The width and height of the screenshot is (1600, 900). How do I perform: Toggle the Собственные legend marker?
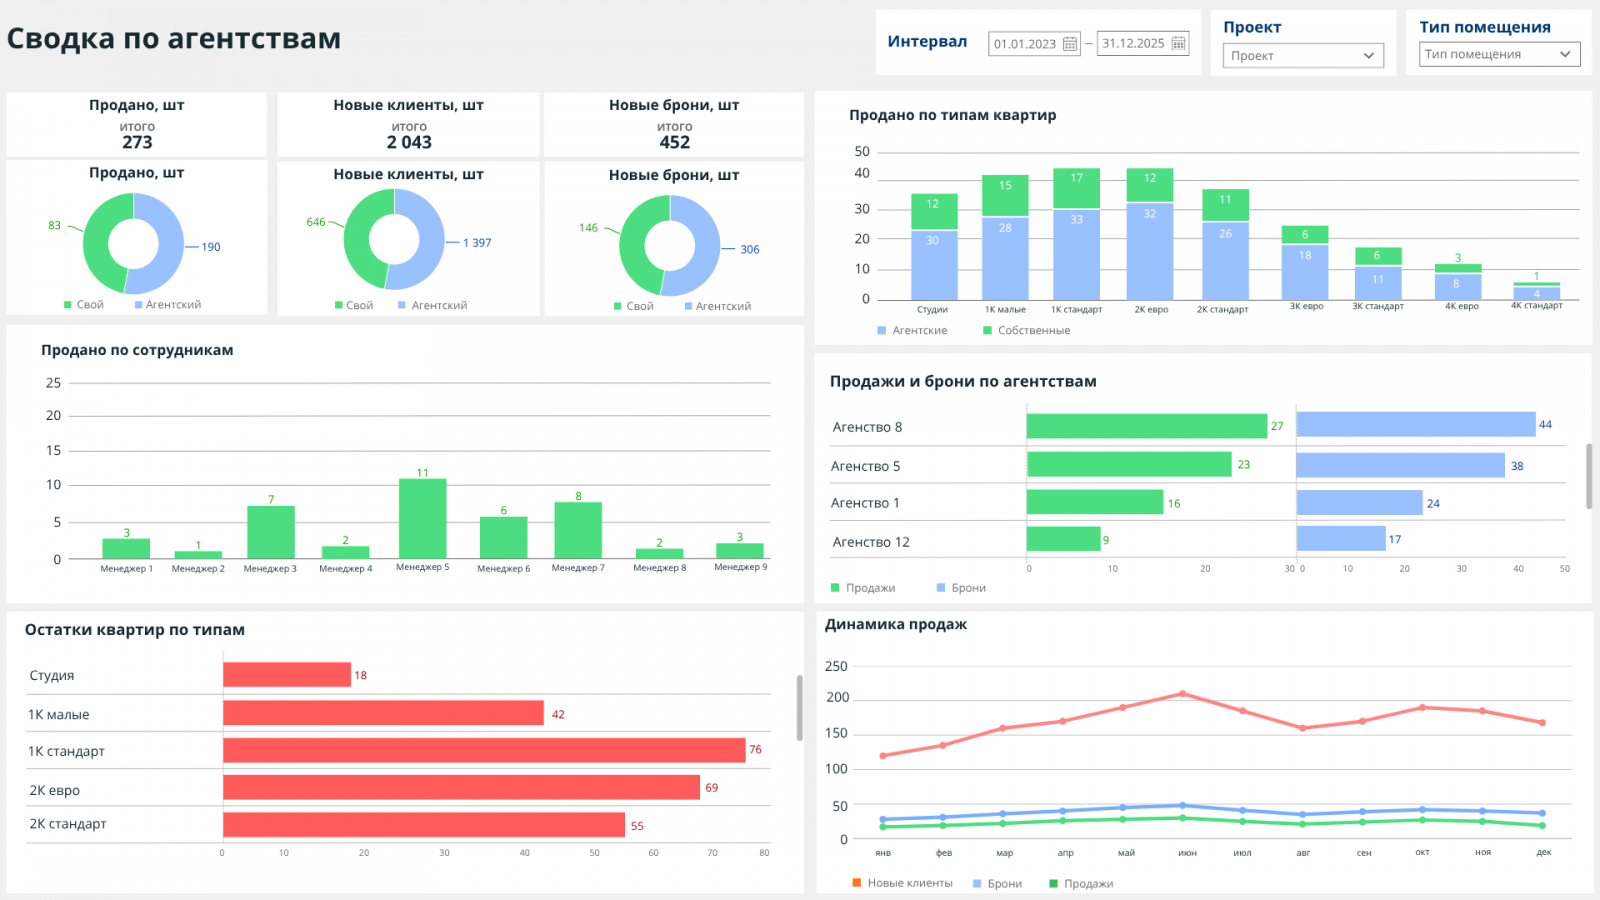click(988, 330)
